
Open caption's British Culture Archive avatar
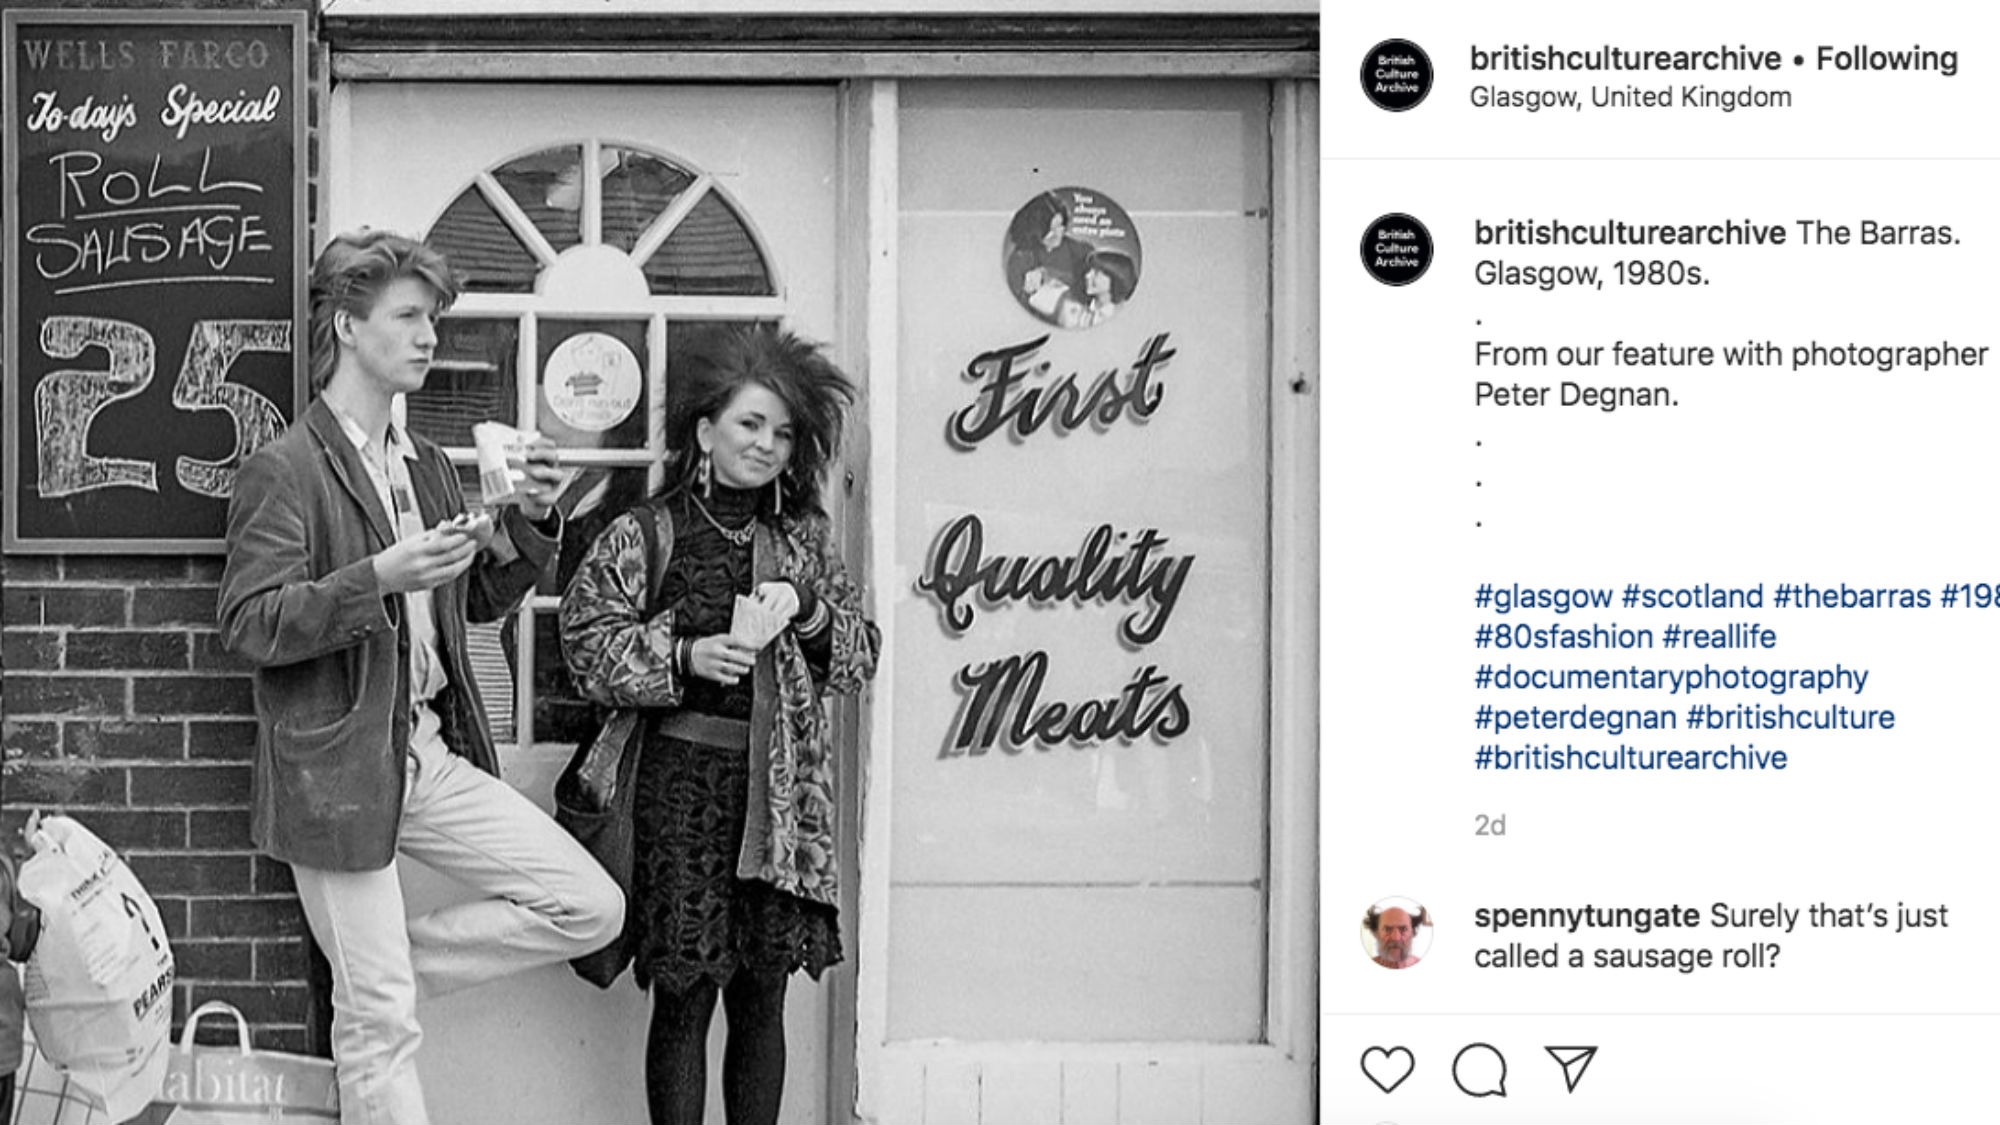point(1396,249)
